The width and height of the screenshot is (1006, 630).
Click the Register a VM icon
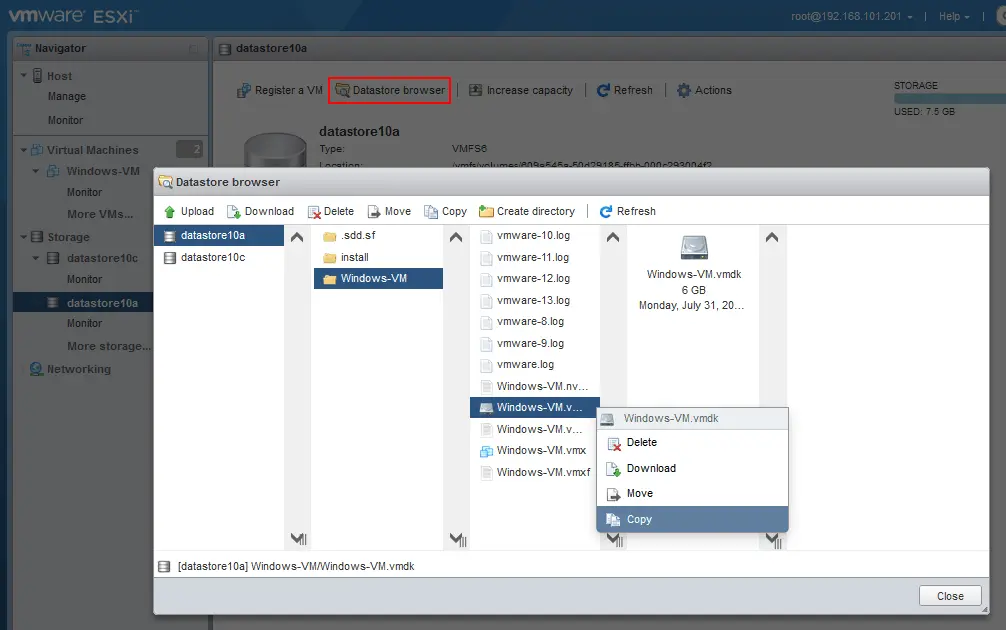[244, 90]
